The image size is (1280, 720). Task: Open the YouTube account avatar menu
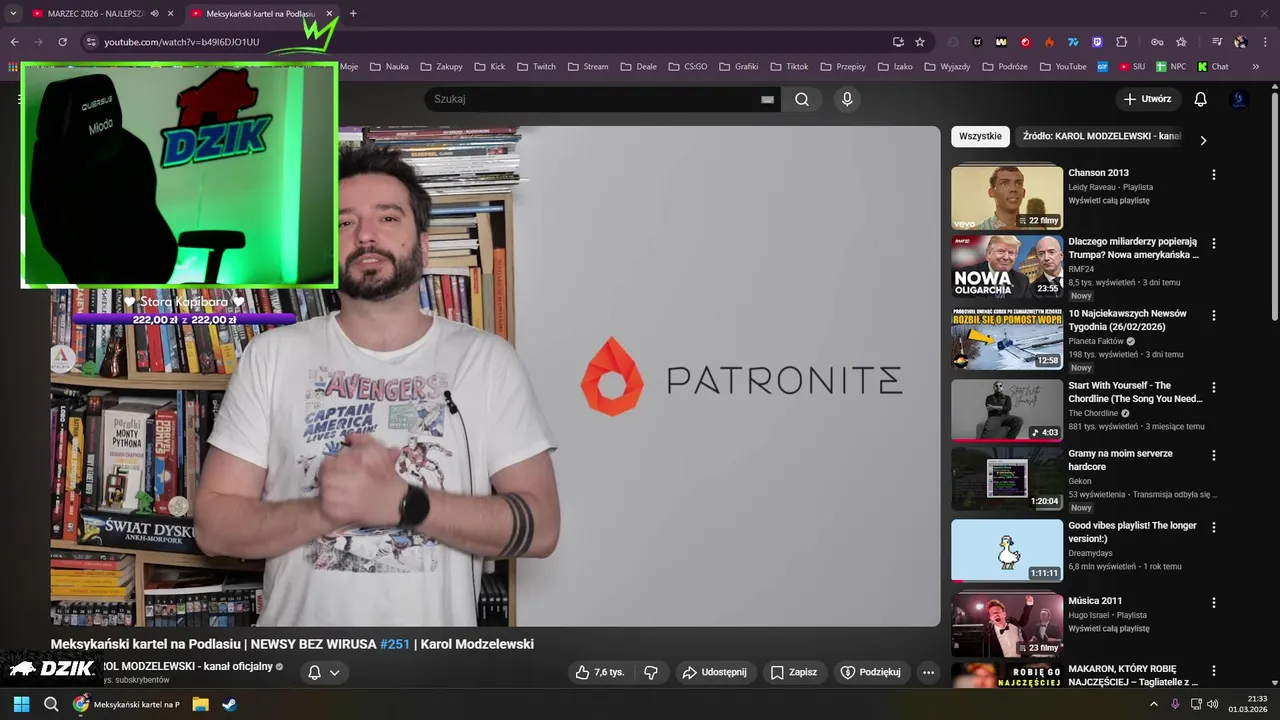click(1239, 99)
